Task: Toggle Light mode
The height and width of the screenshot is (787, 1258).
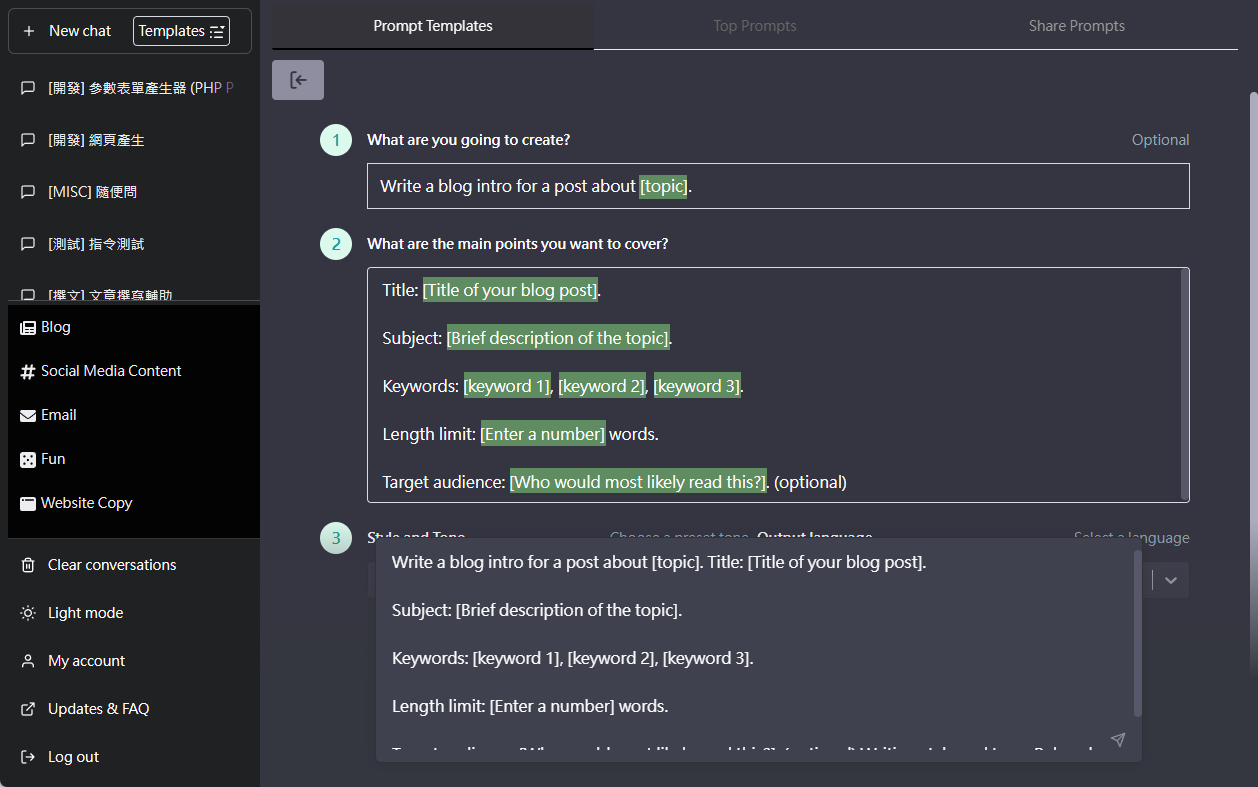Action: click(85, 613)
